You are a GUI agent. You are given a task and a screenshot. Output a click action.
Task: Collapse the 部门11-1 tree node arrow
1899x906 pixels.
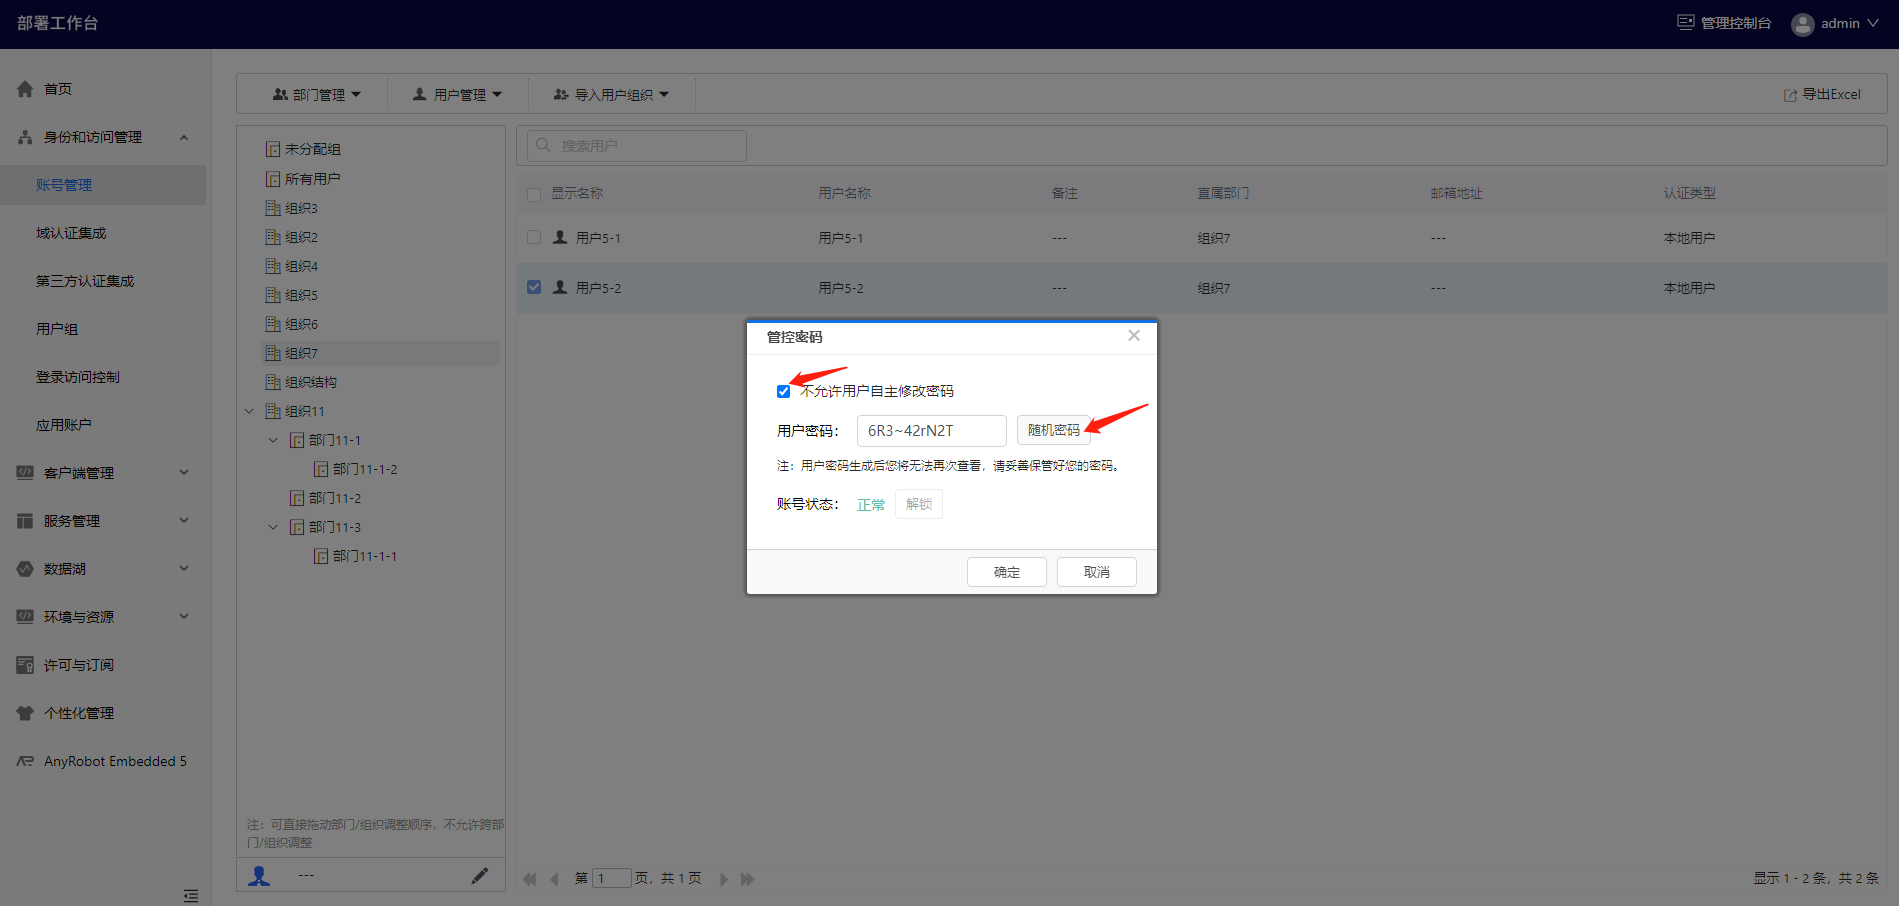[273, 440]
